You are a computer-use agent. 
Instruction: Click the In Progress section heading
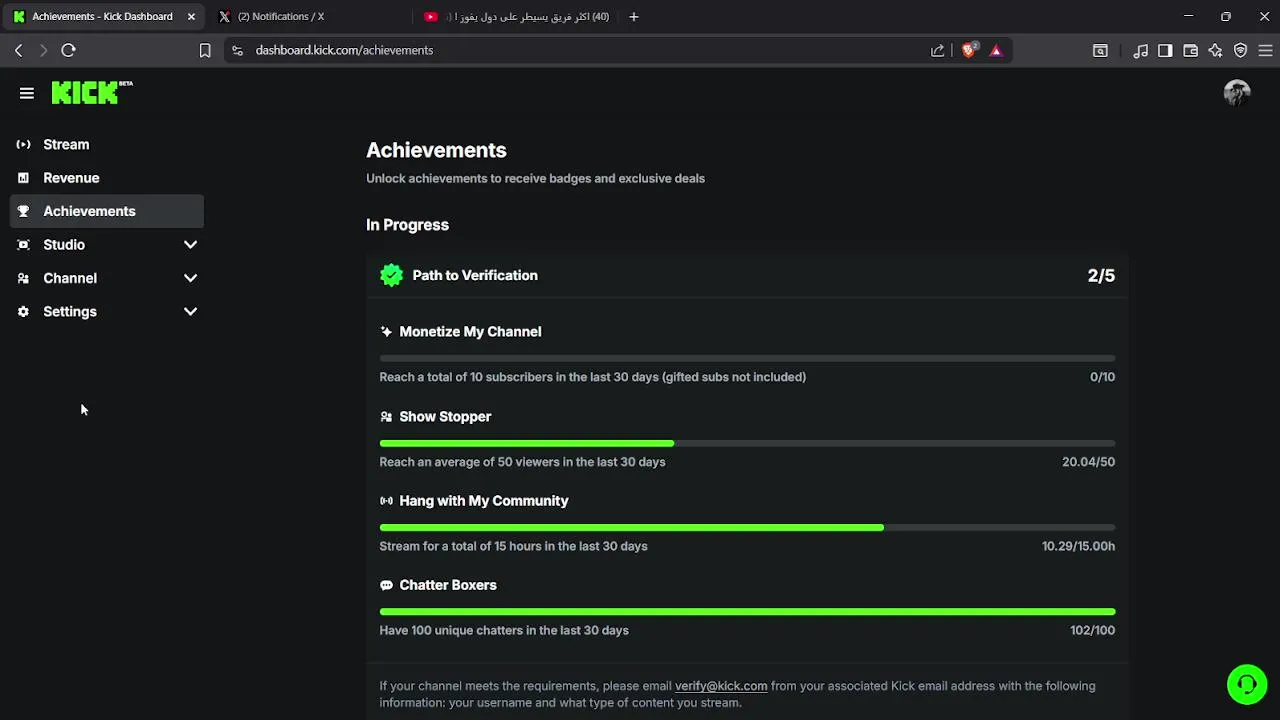point(407,225)
